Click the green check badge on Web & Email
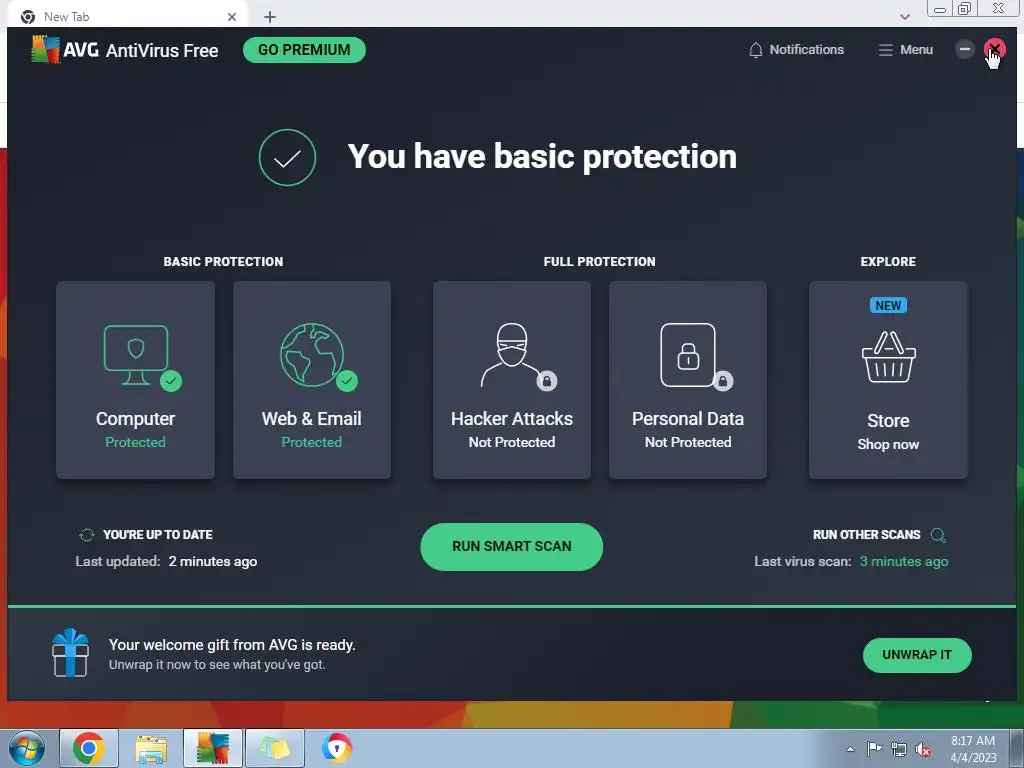 (347, 380)
